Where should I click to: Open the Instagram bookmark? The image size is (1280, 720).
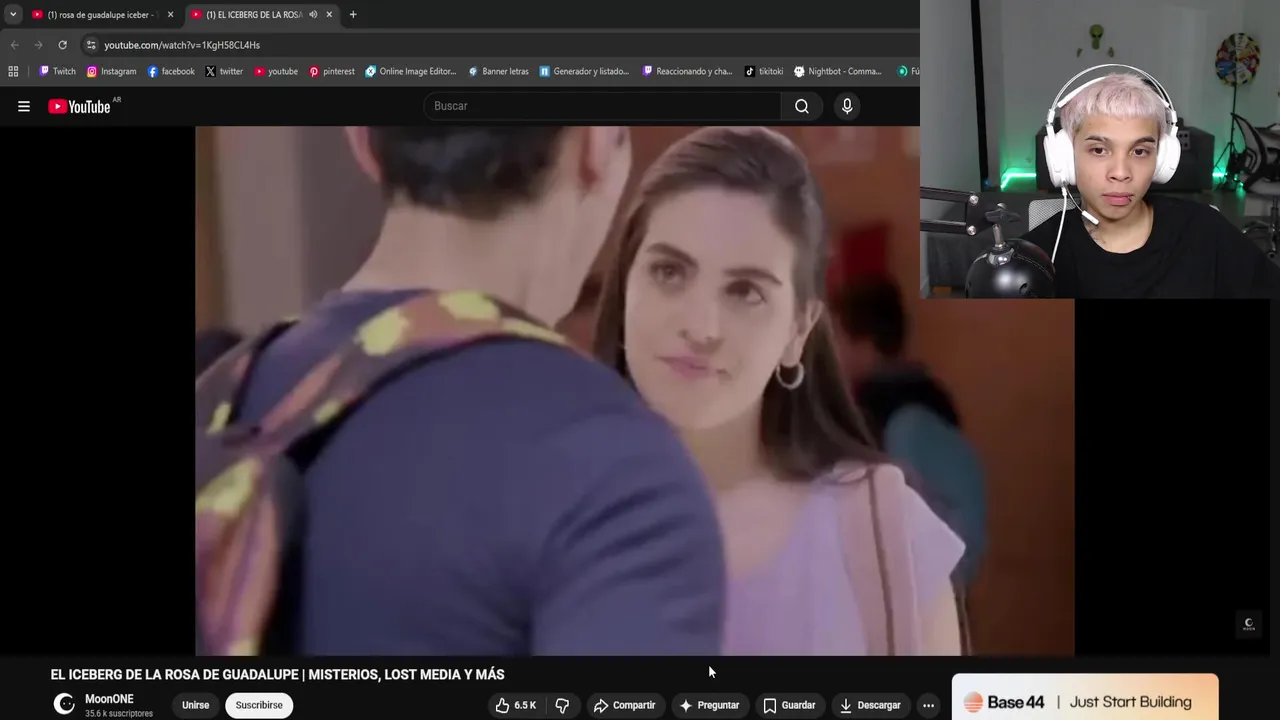[111, 71]
